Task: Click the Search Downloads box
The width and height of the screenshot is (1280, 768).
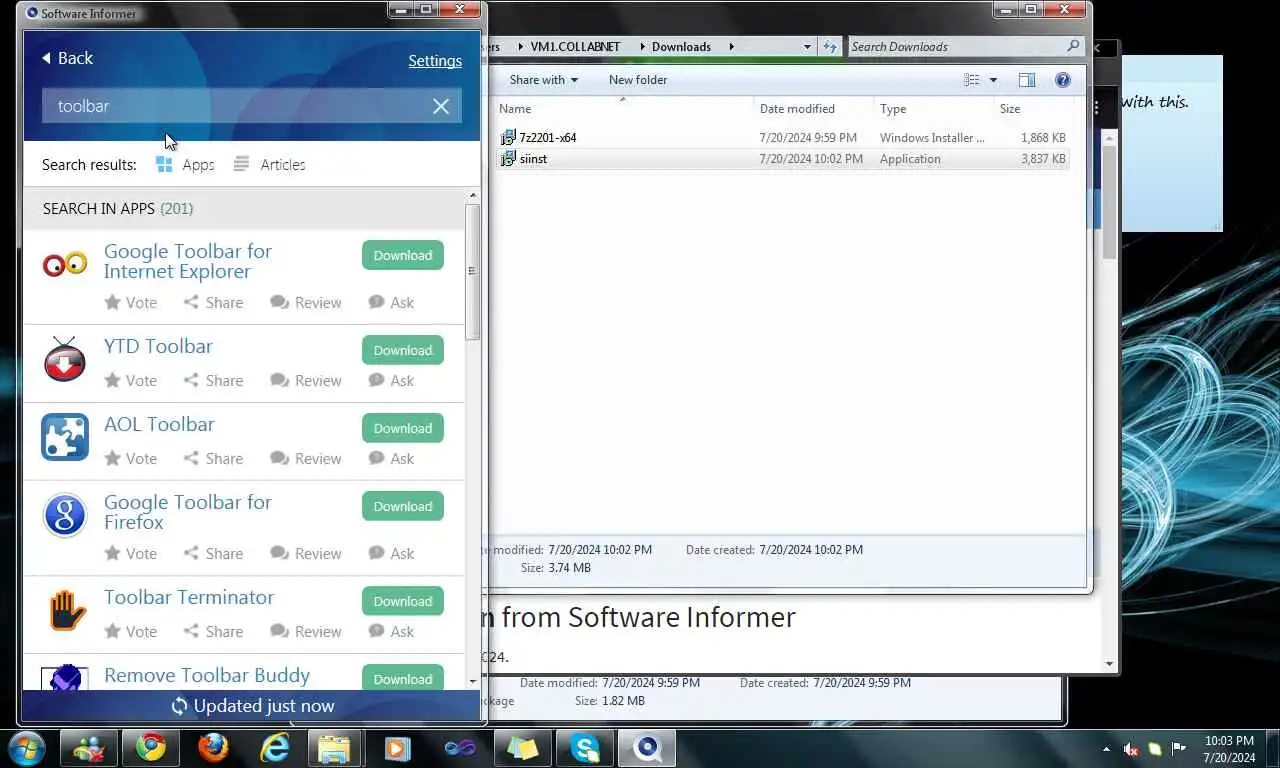Action: 965,46
